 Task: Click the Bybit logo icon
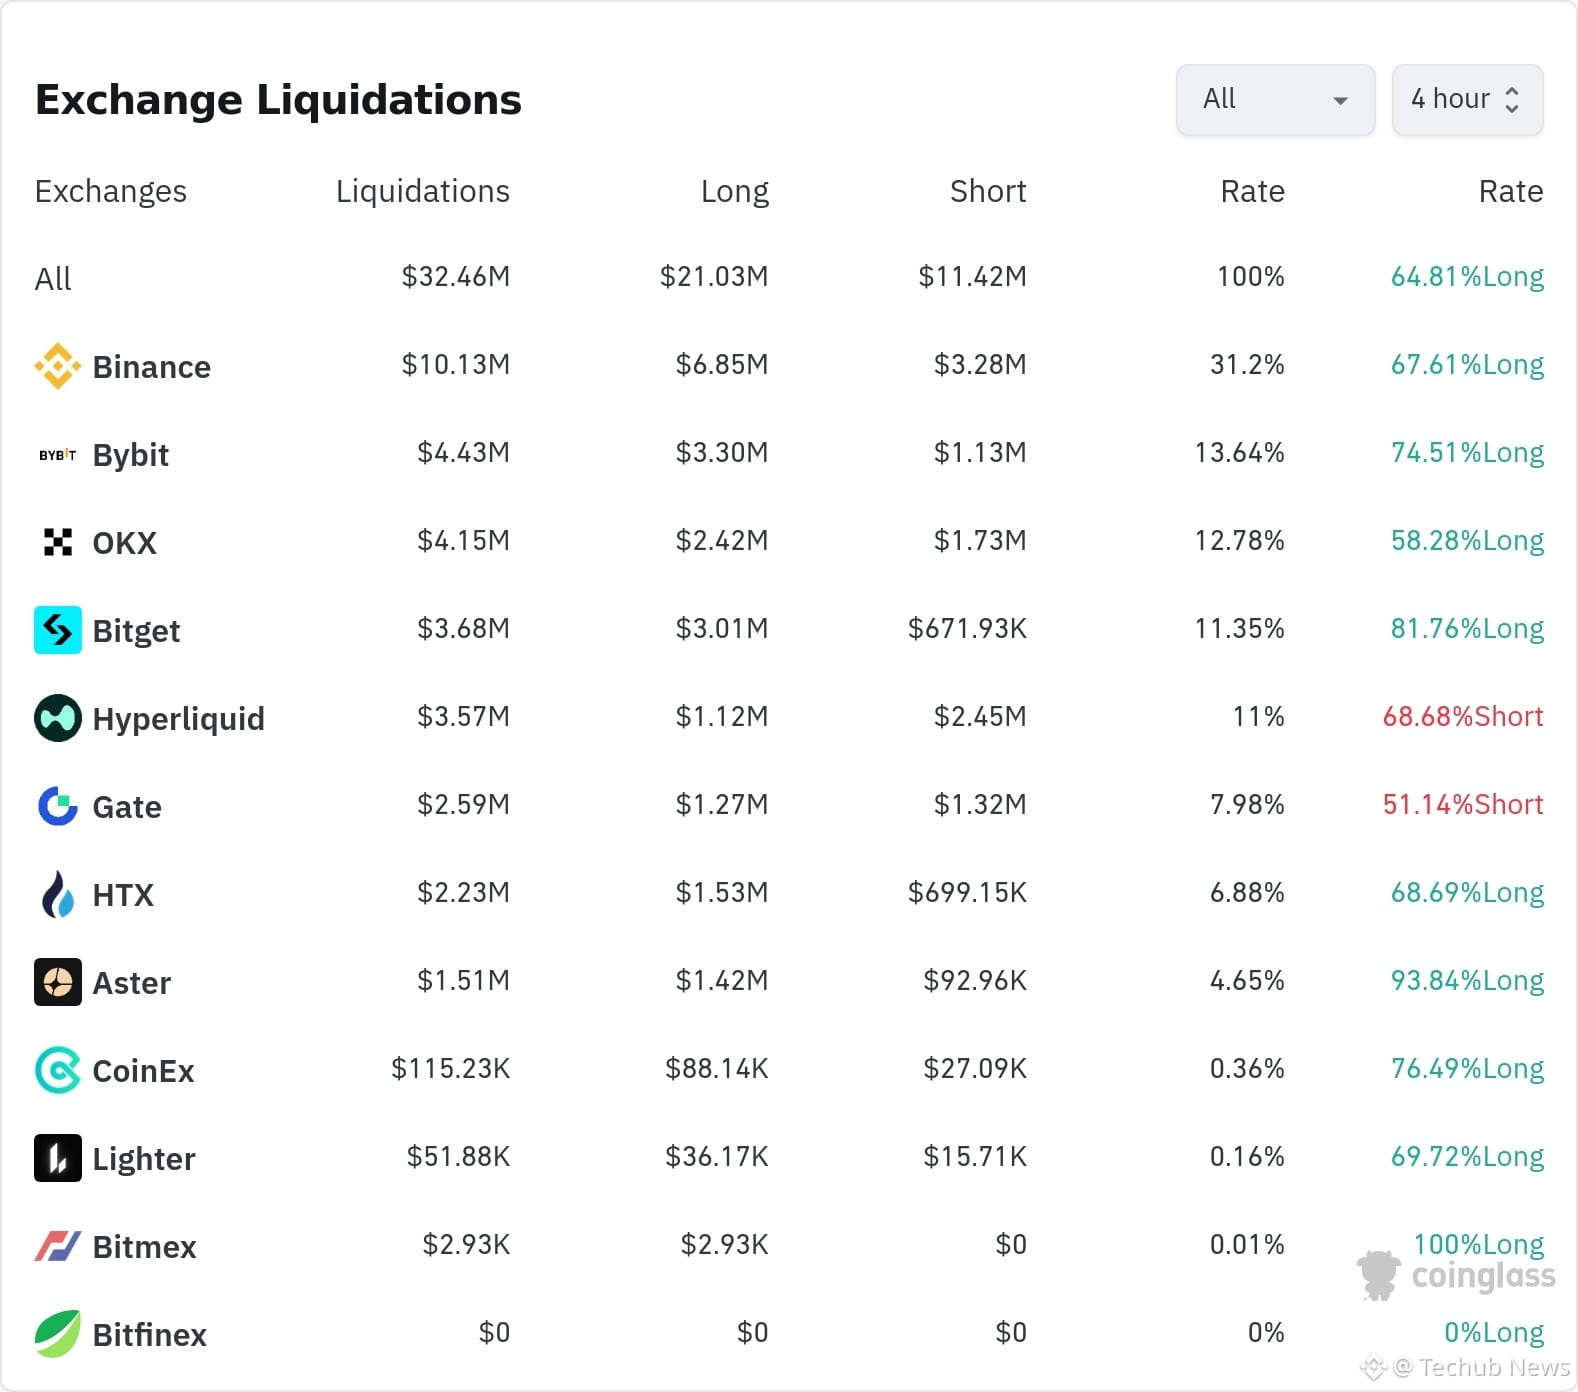click(x=58, y=455)
